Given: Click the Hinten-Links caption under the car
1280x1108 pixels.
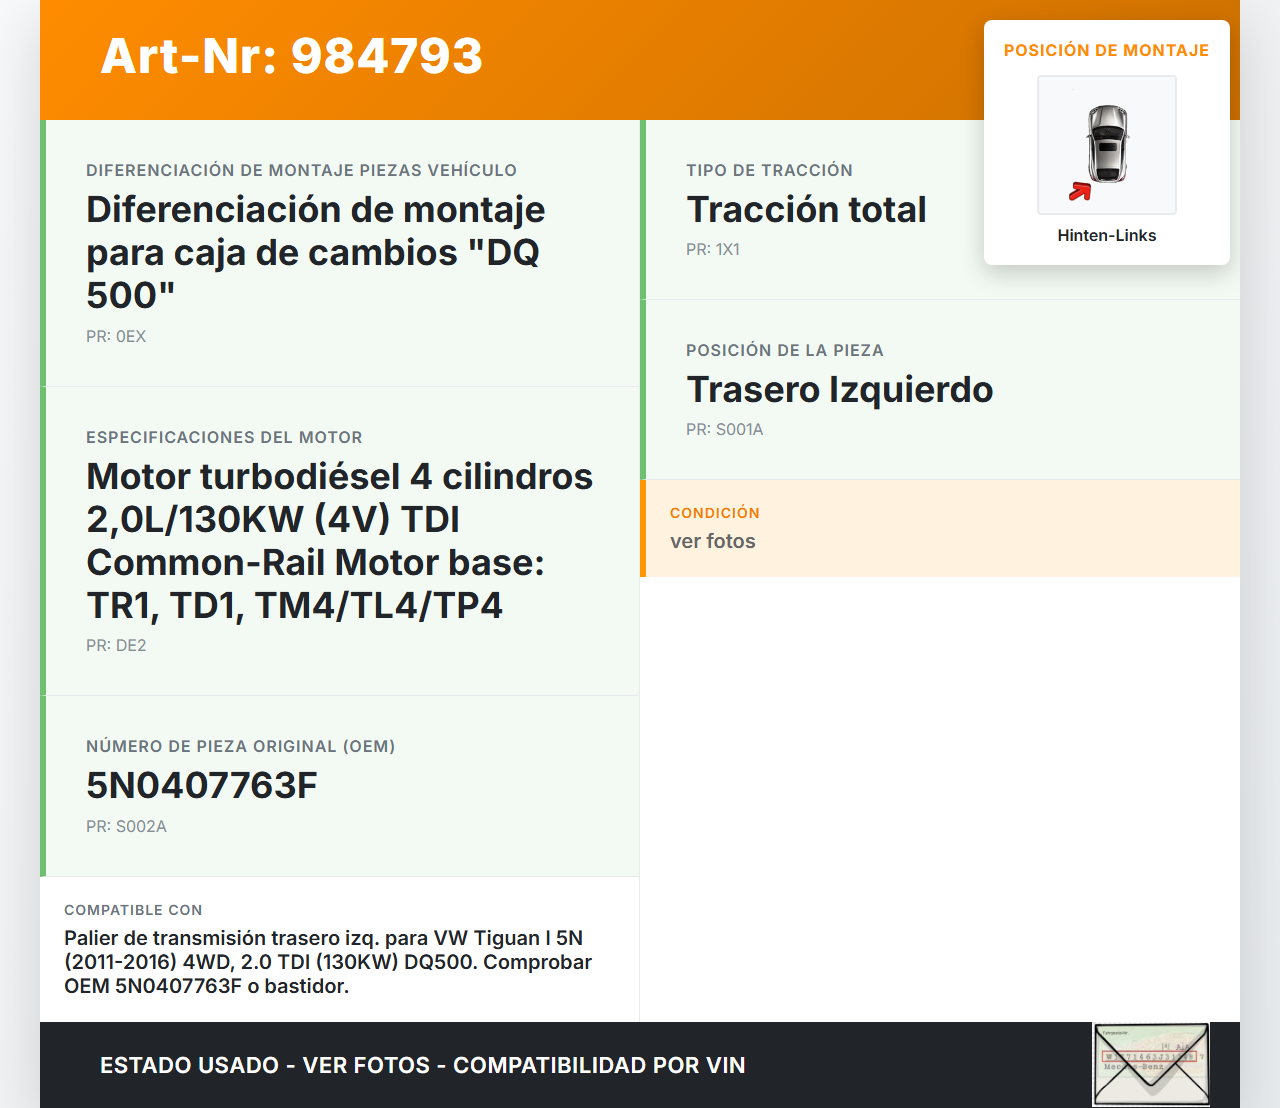Looking at the screenshot, I should (x=1106, y=235).
